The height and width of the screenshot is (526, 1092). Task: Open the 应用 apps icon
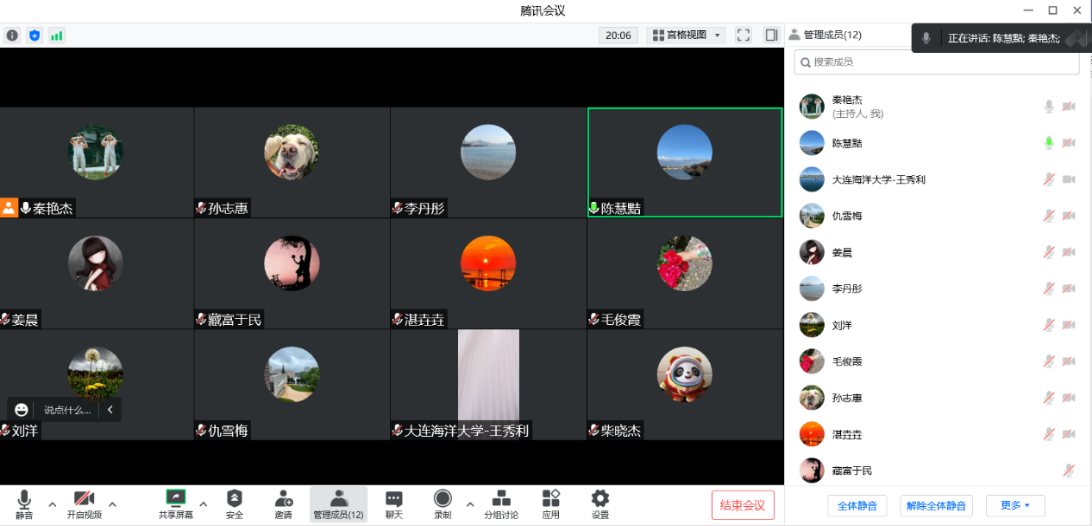pyautogui.click(x=551, y=504)
